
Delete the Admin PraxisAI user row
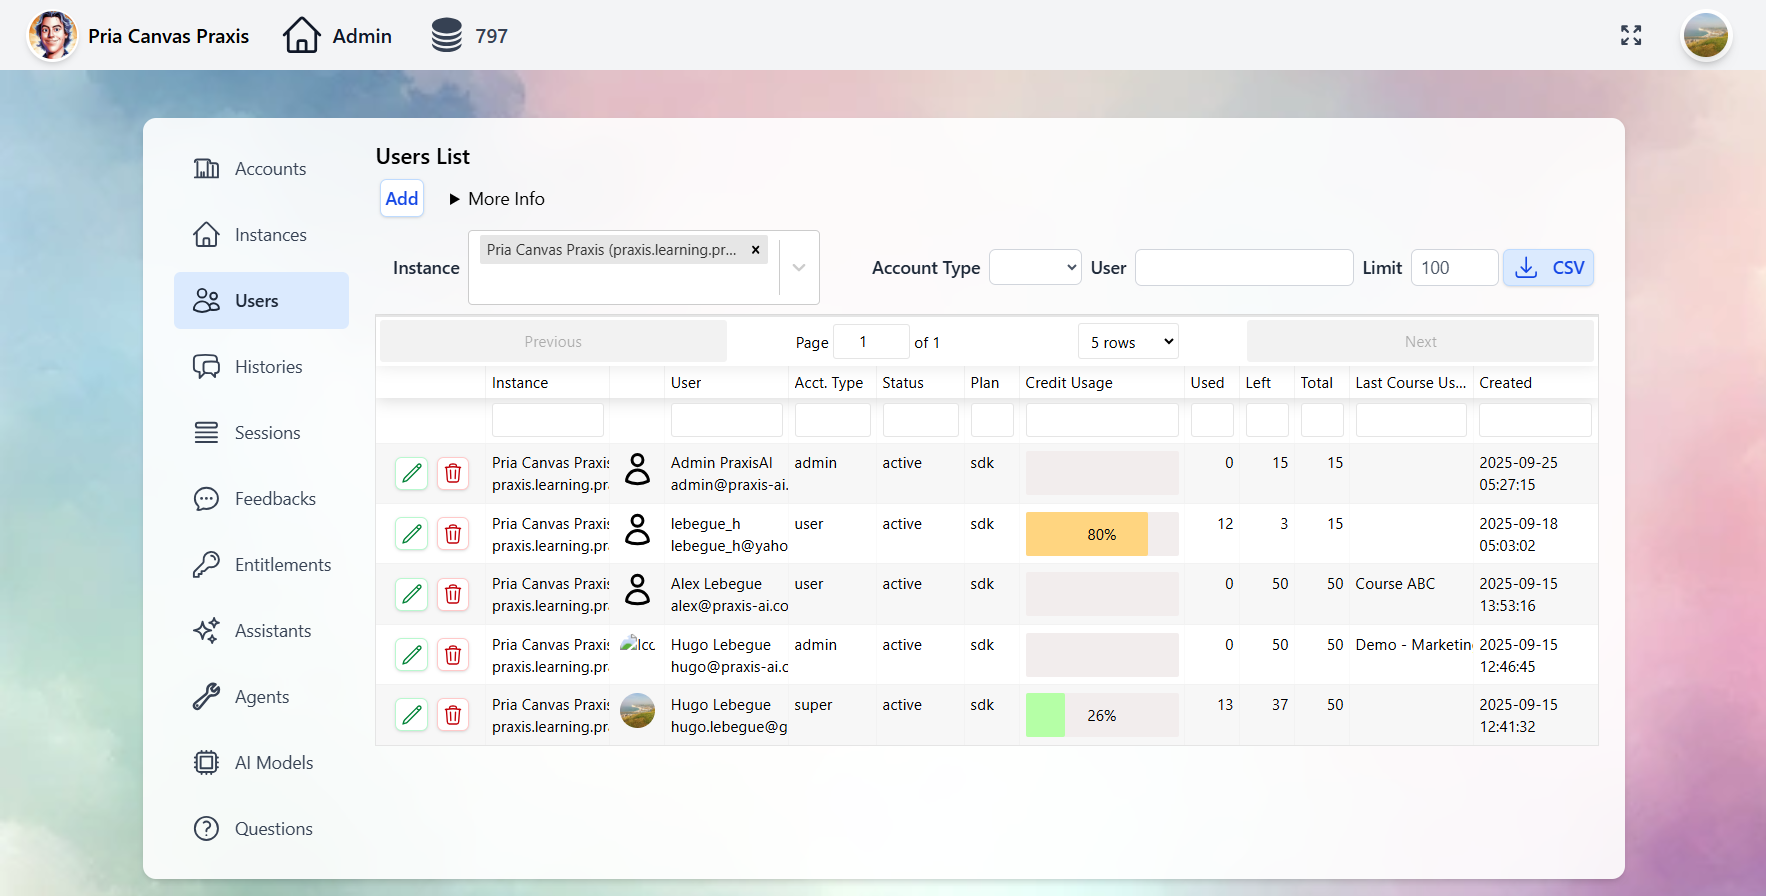(453, 473)
